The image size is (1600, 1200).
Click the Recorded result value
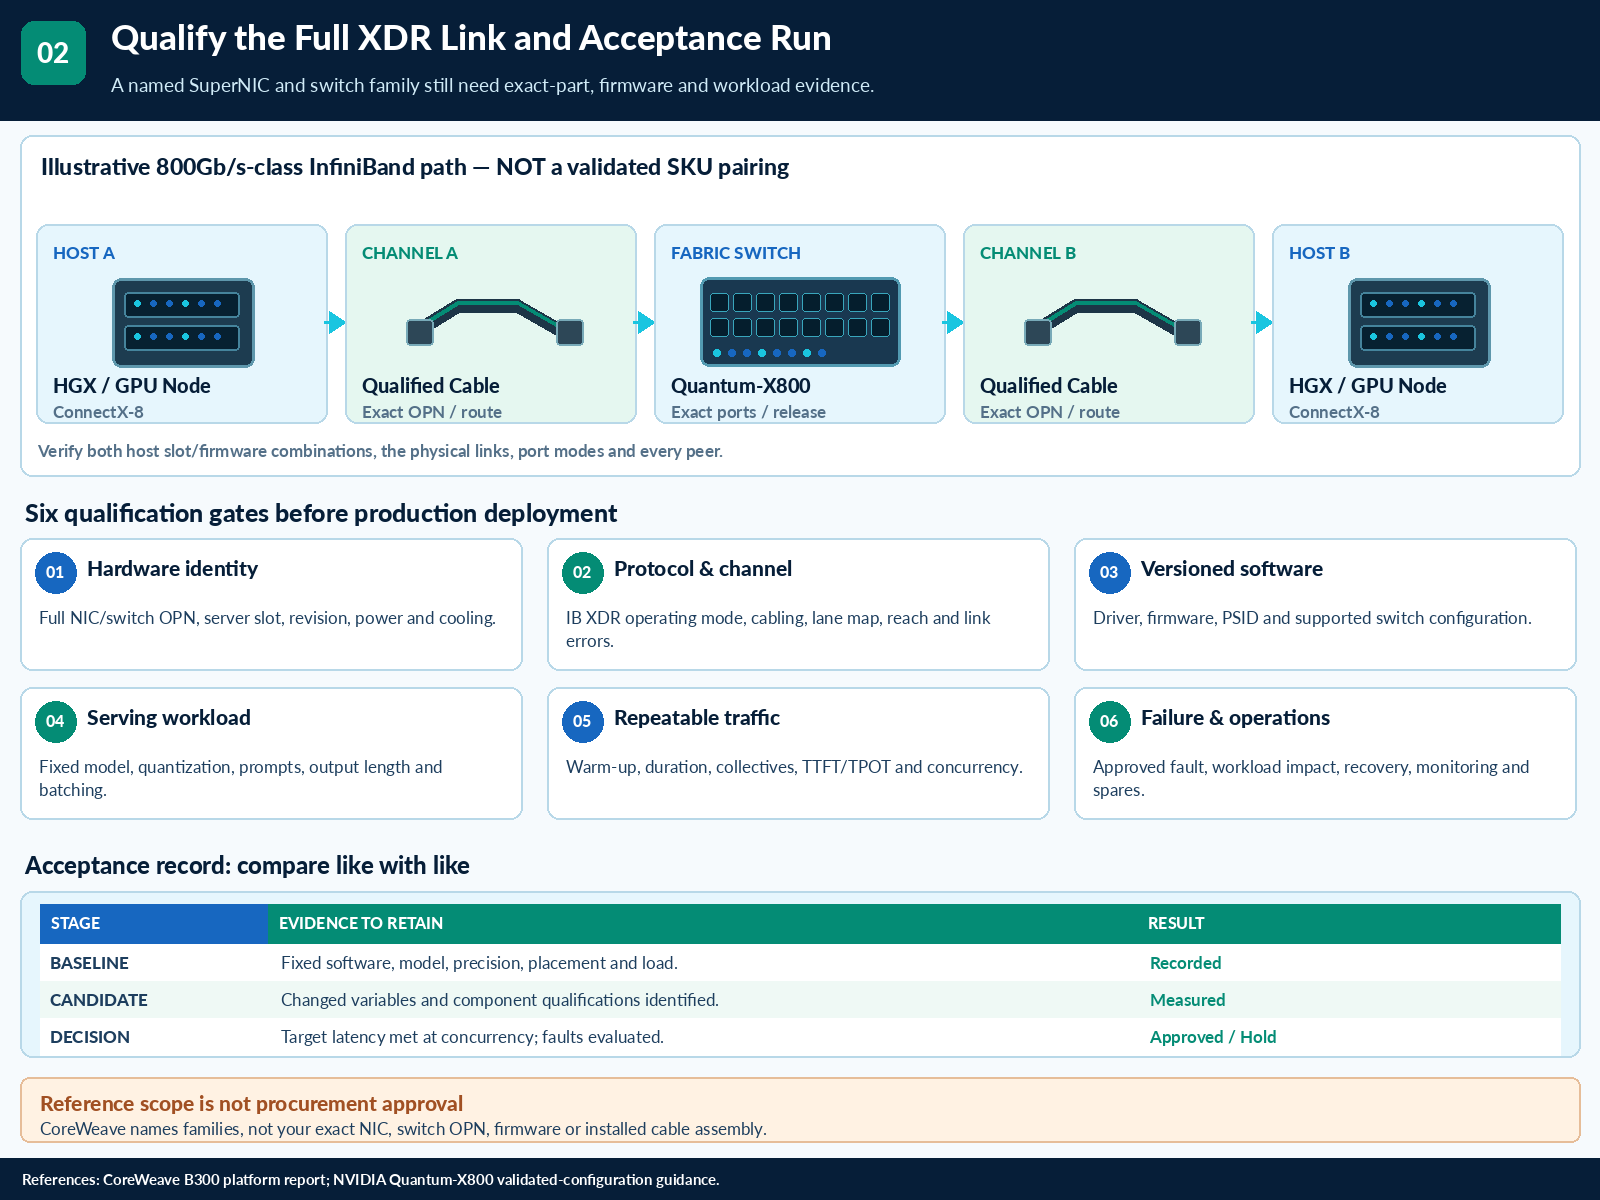[1186, 963]
